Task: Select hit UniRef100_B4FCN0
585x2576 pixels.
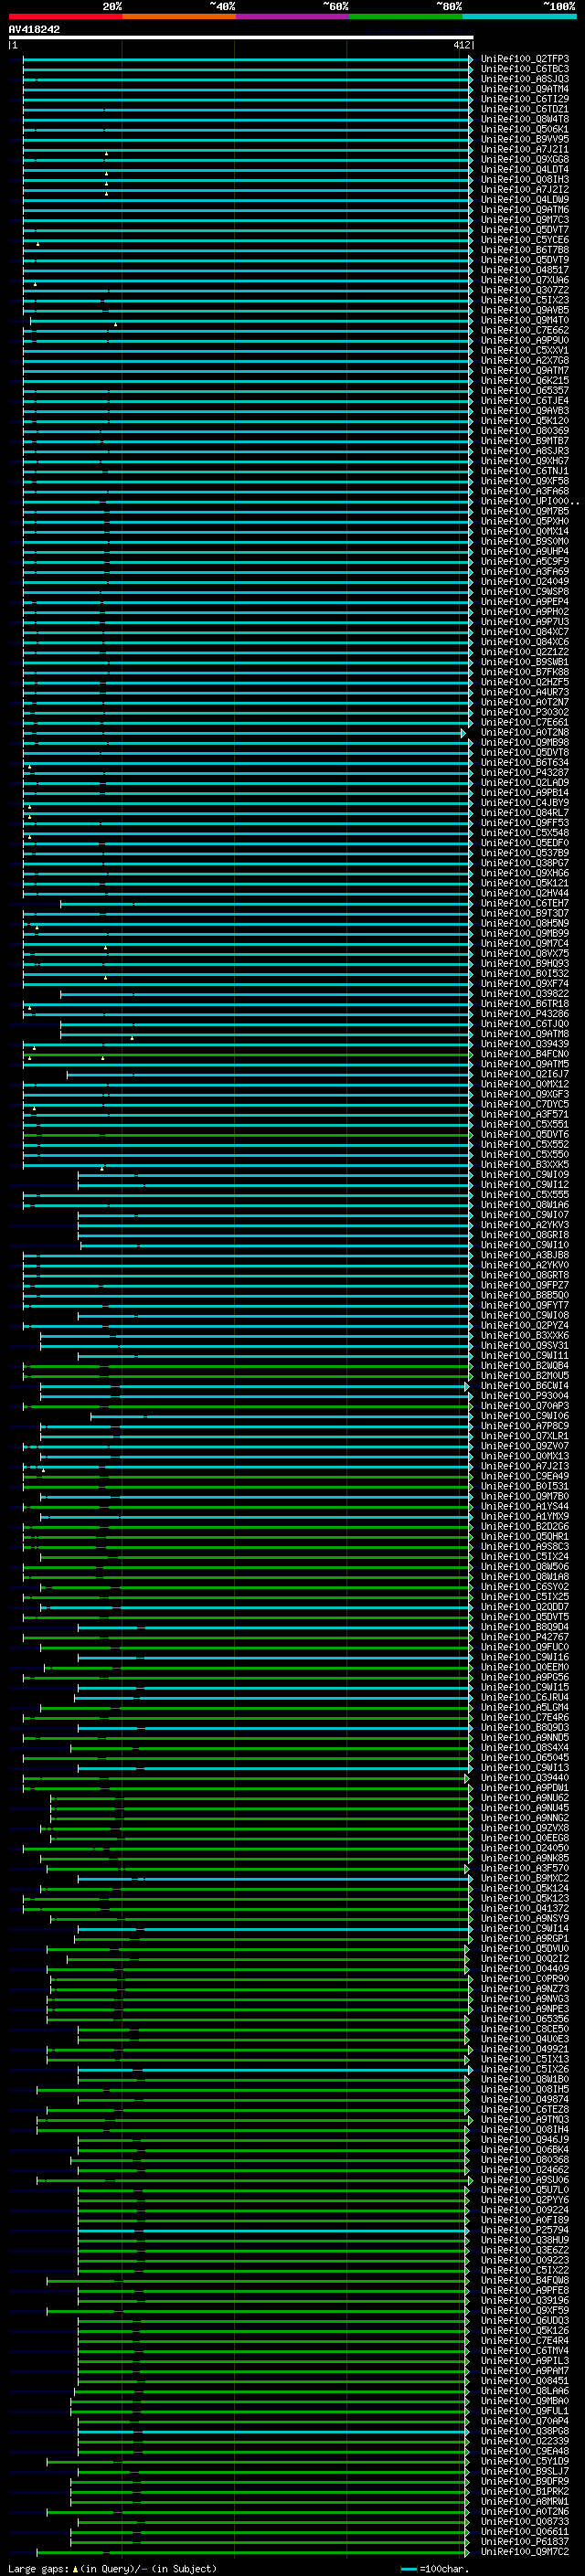Action: [525, 1053]
